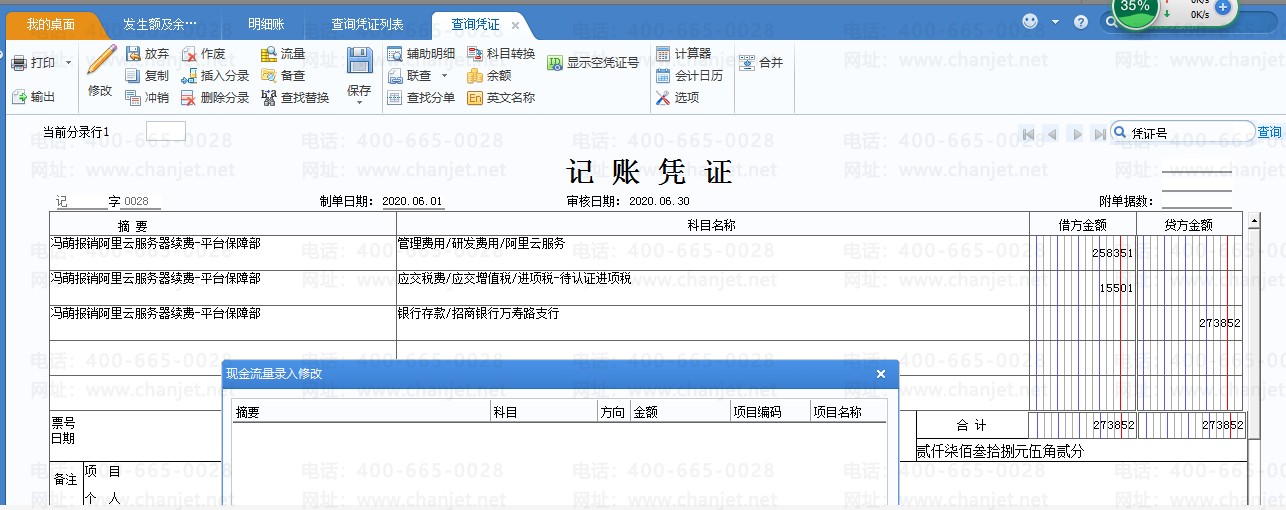Switch to 查询凭证列表 tab
The width and height of the screenshot is (1286, 510).
pos(367,24)
